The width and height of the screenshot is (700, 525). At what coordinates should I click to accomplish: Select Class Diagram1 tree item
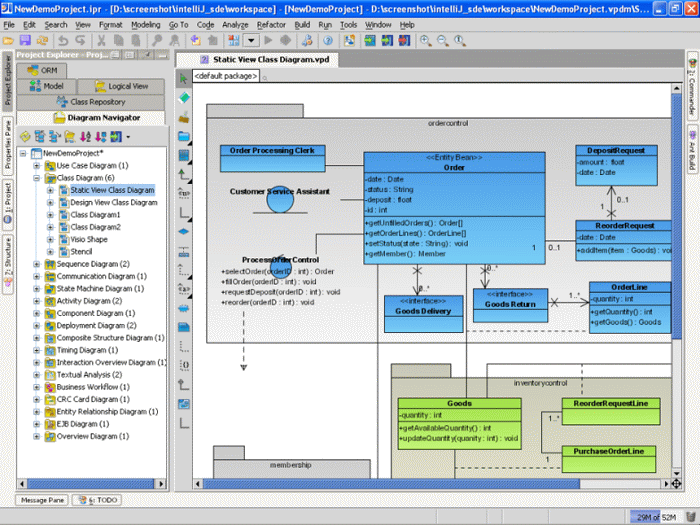(x=96, y=215)
